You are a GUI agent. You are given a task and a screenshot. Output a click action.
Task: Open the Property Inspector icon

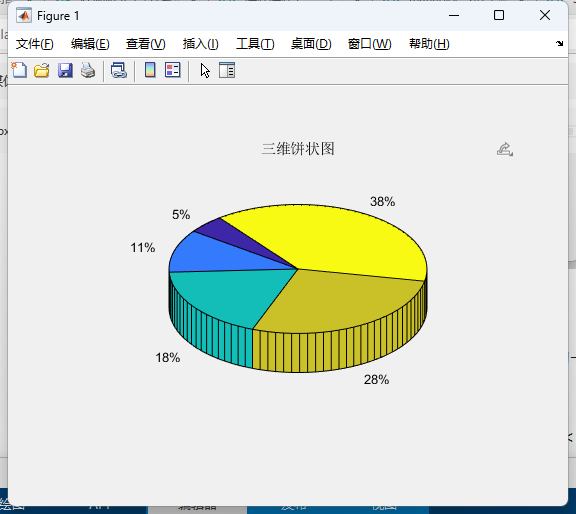coord(227,70)
